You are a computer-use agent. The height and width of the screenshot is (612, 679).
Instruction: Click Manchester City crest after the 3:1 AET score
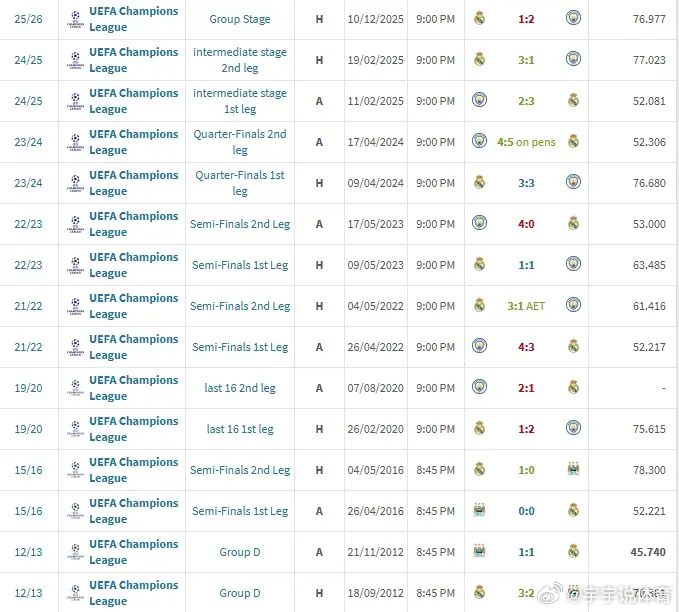pyautogui.click(x=573, y=305)
